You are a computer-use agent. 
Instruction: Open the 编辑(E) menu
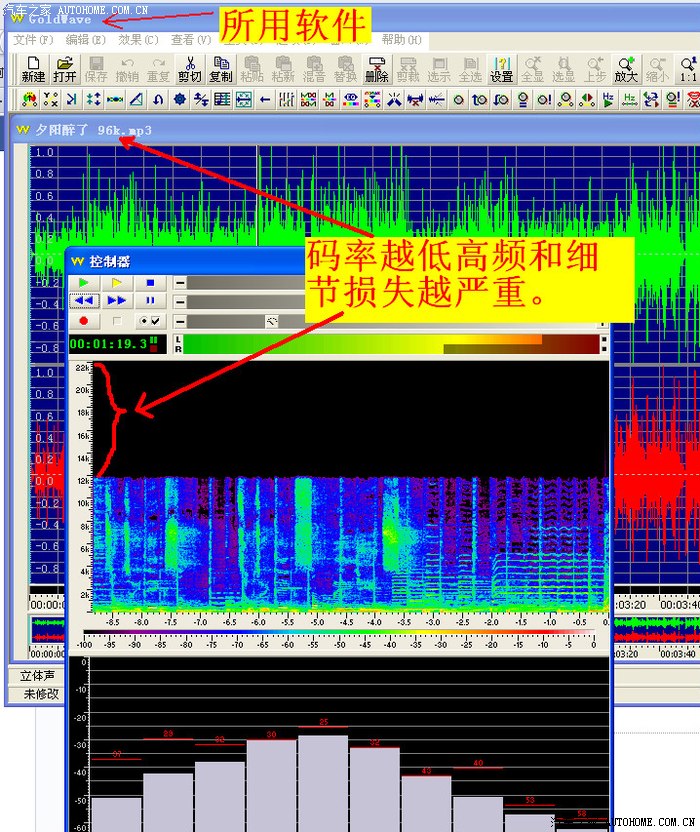coord(85,40)
